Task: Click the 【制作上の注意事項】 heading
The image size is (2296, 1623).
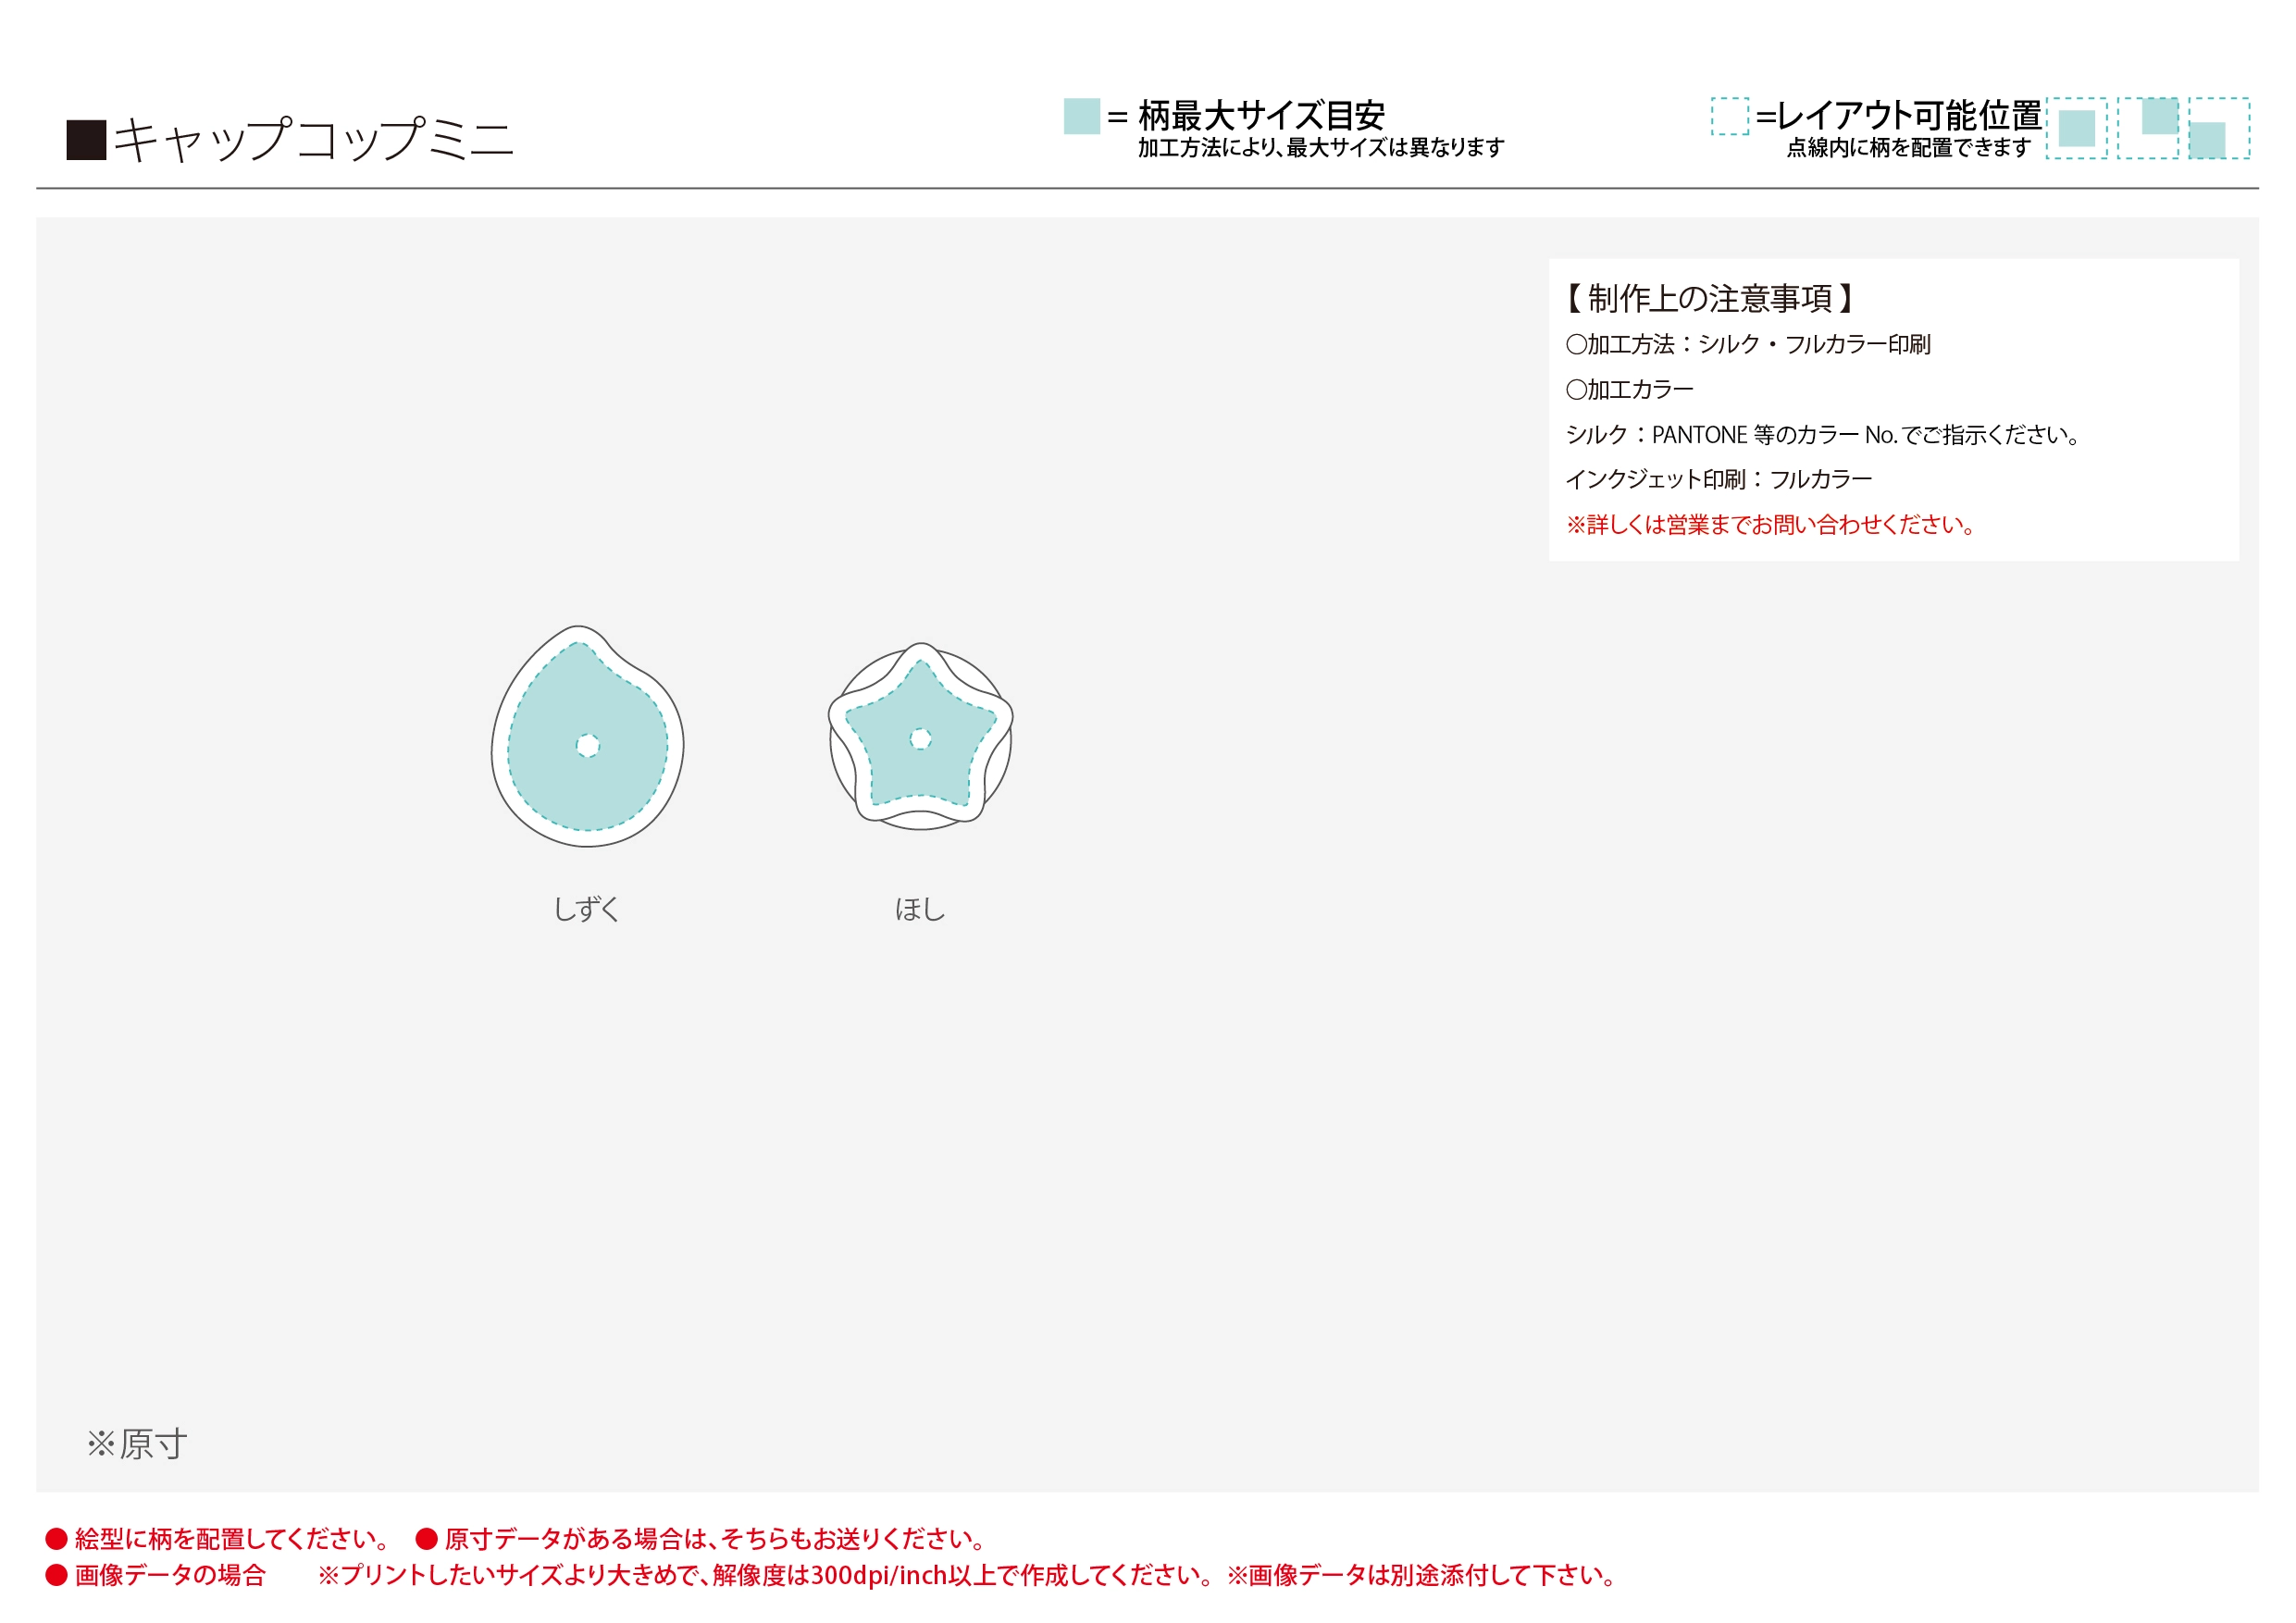Action: [x=1711, y=298]
